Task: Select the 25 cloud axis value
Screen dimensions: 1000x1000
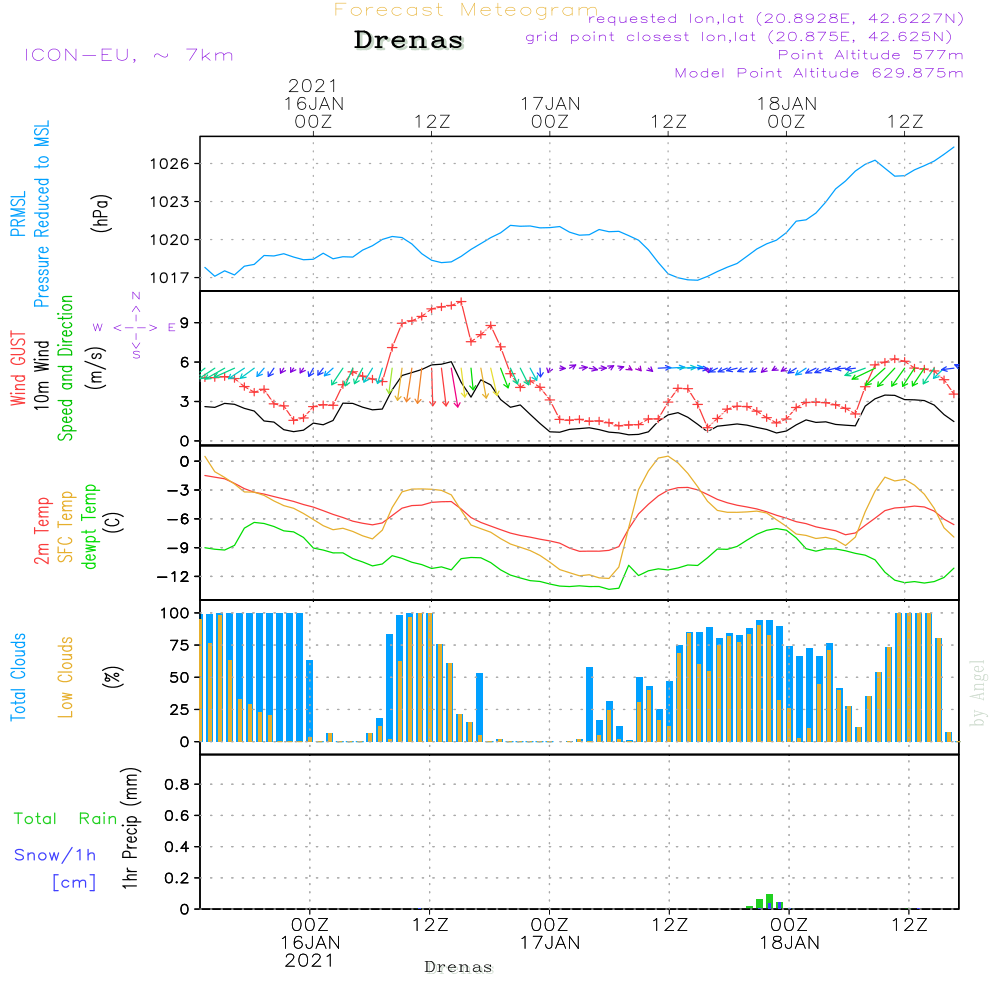Action: pyautogui.click(x=179, y=710)
